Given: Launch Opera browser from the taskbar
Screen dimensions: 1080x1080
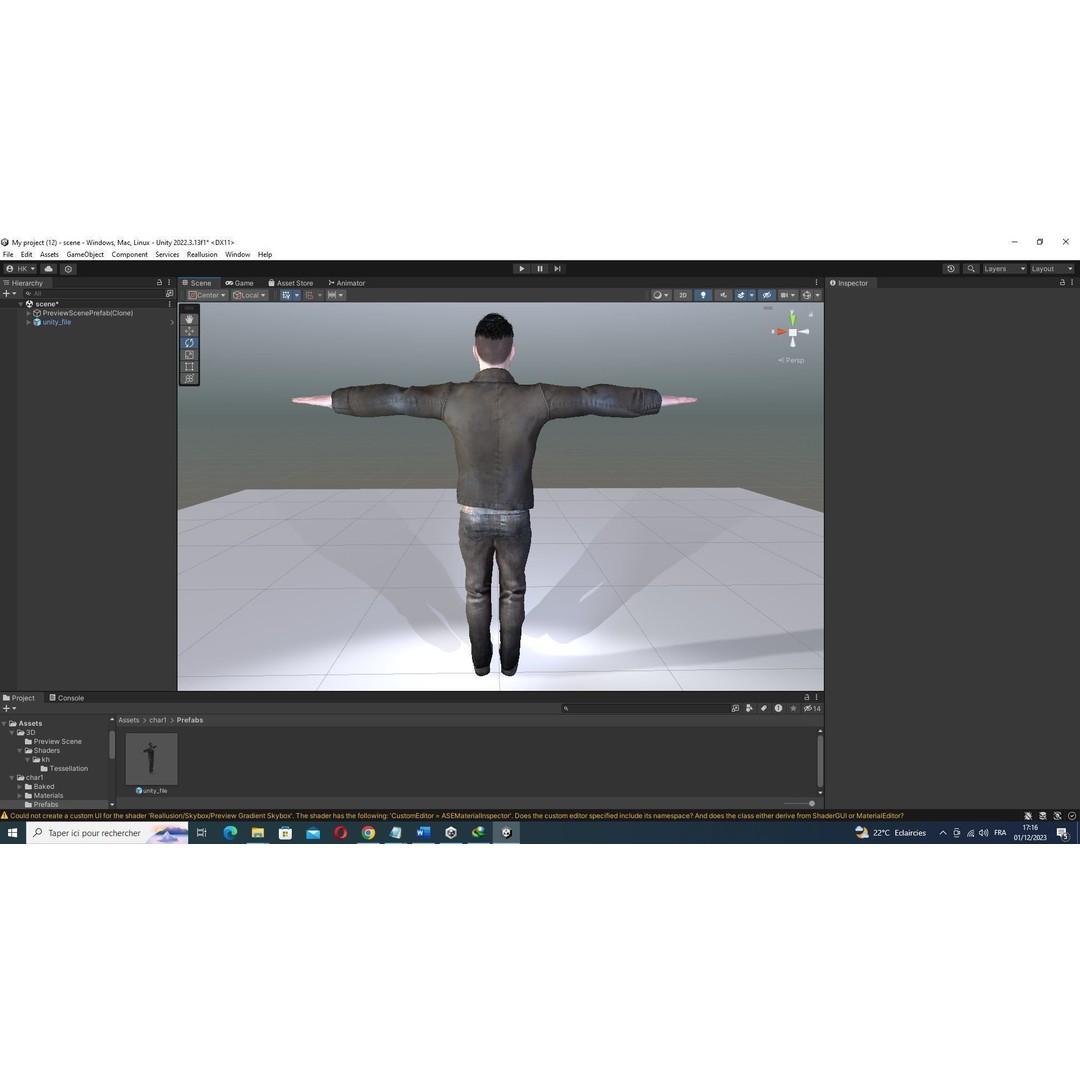Looking at the screenshot, I should pyautogui.click(x=340, y=833).
